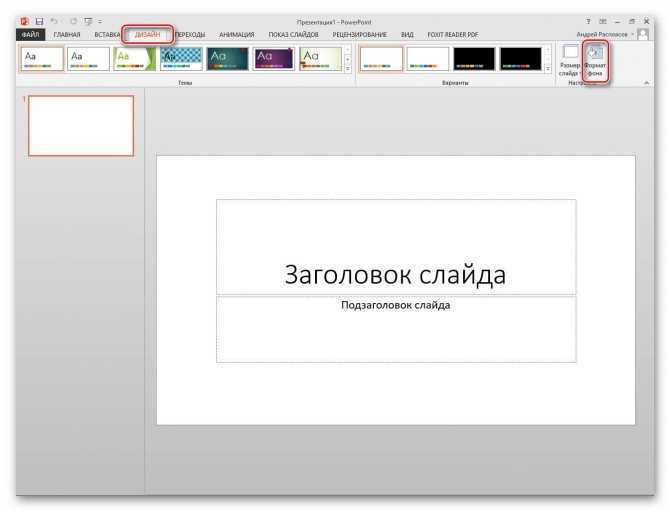Open the Customize Quick Access Toolbar arrow
This screenshot has width=670, height=512.
click(x=100, y=21)
